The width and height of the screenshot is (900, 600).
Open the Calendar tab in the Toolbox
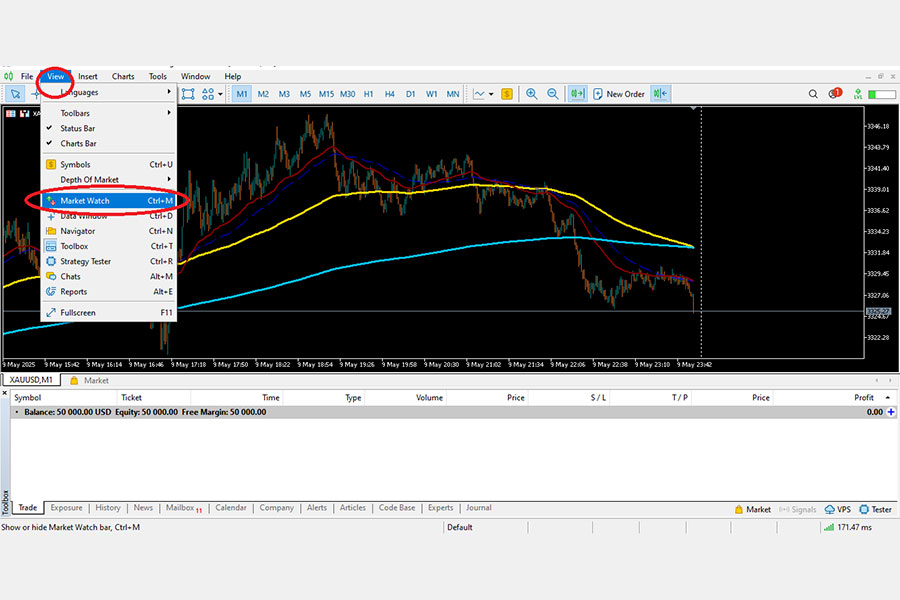pos(231,508)
